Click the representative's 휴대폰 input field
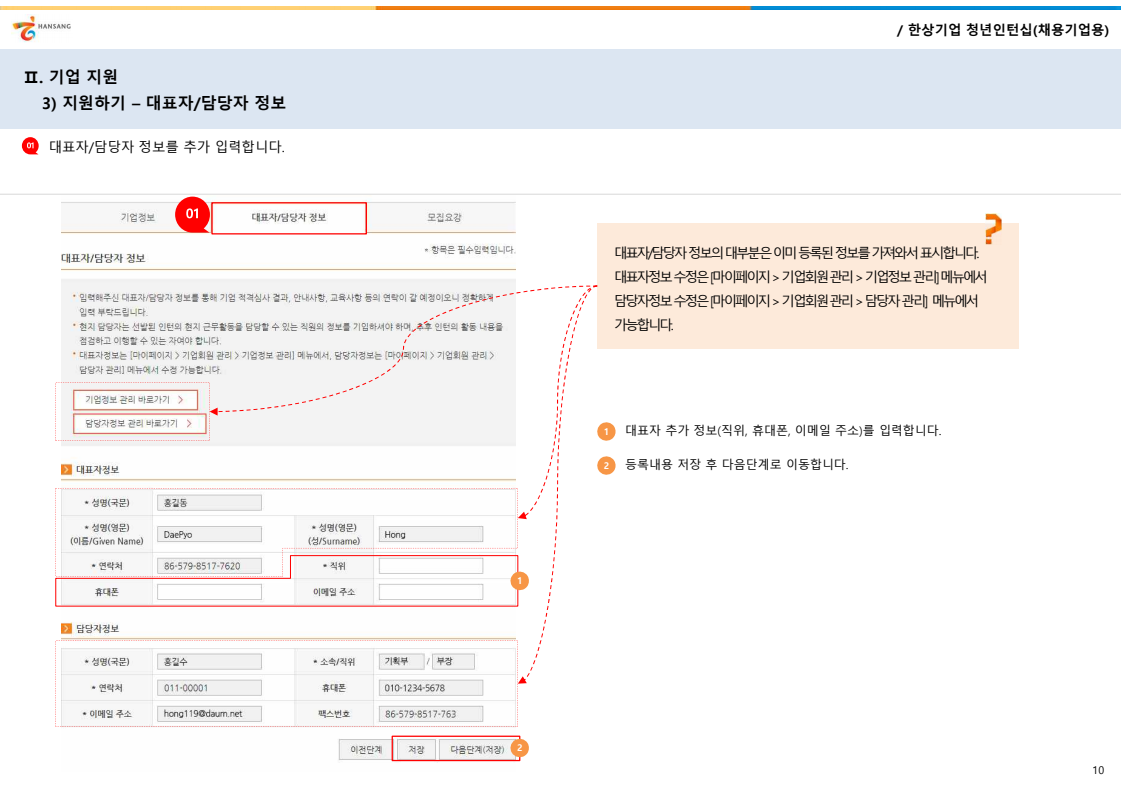This screenshot has width=1121, height=793. point(209,592)
